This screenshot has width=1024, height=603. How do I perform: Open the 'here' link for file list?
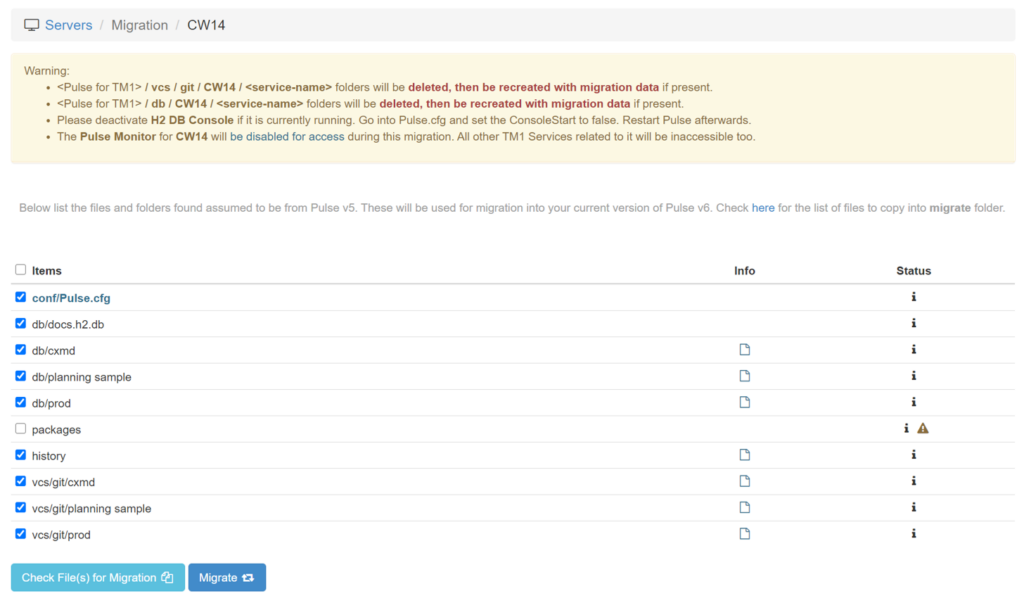pos(763,208)
